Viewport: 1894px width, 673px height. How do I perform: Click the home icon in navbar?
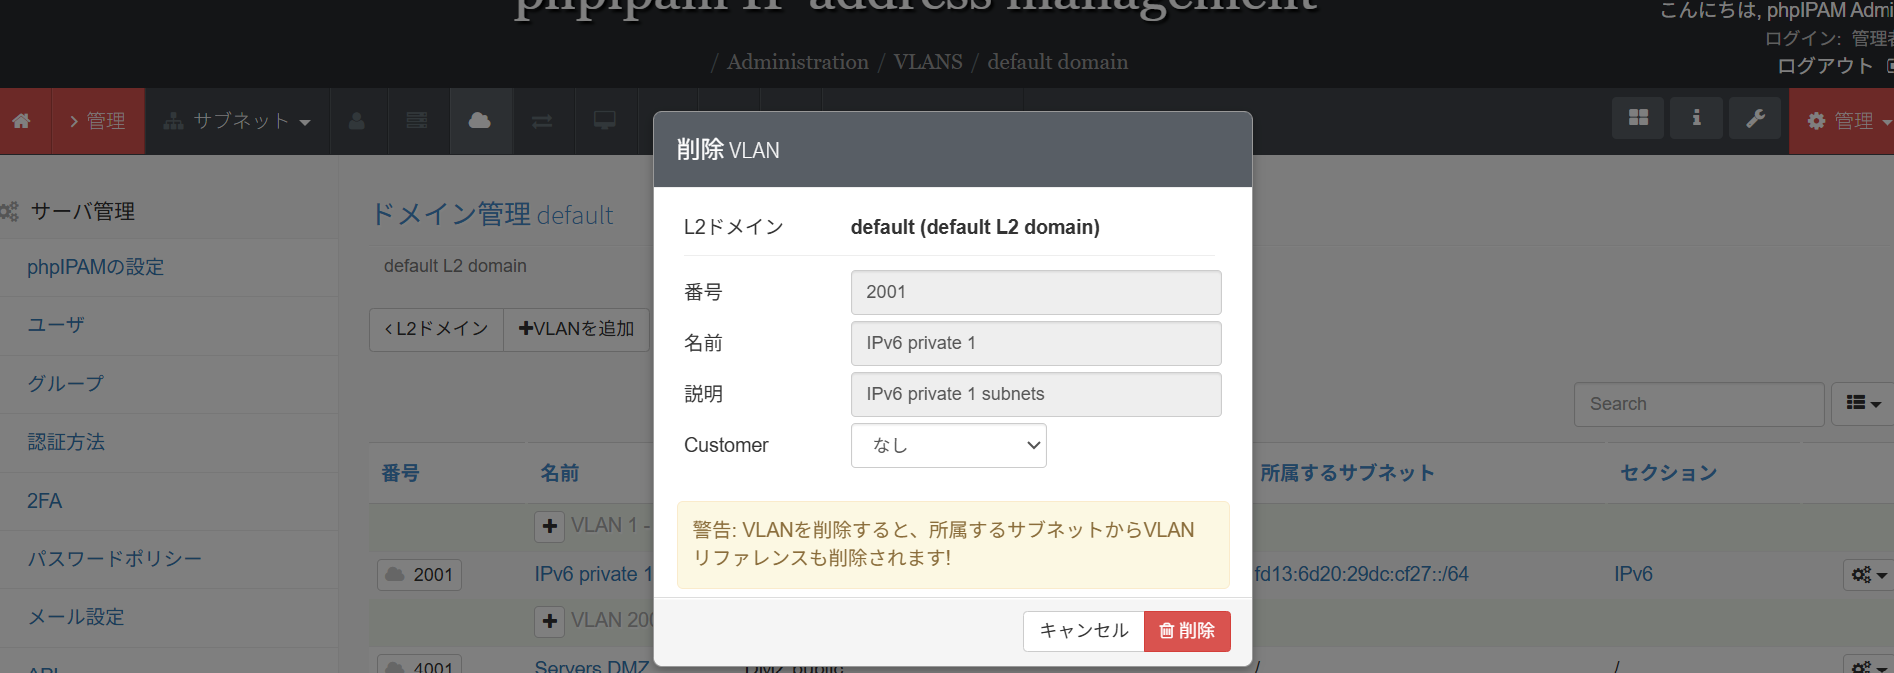click(21, 121)
